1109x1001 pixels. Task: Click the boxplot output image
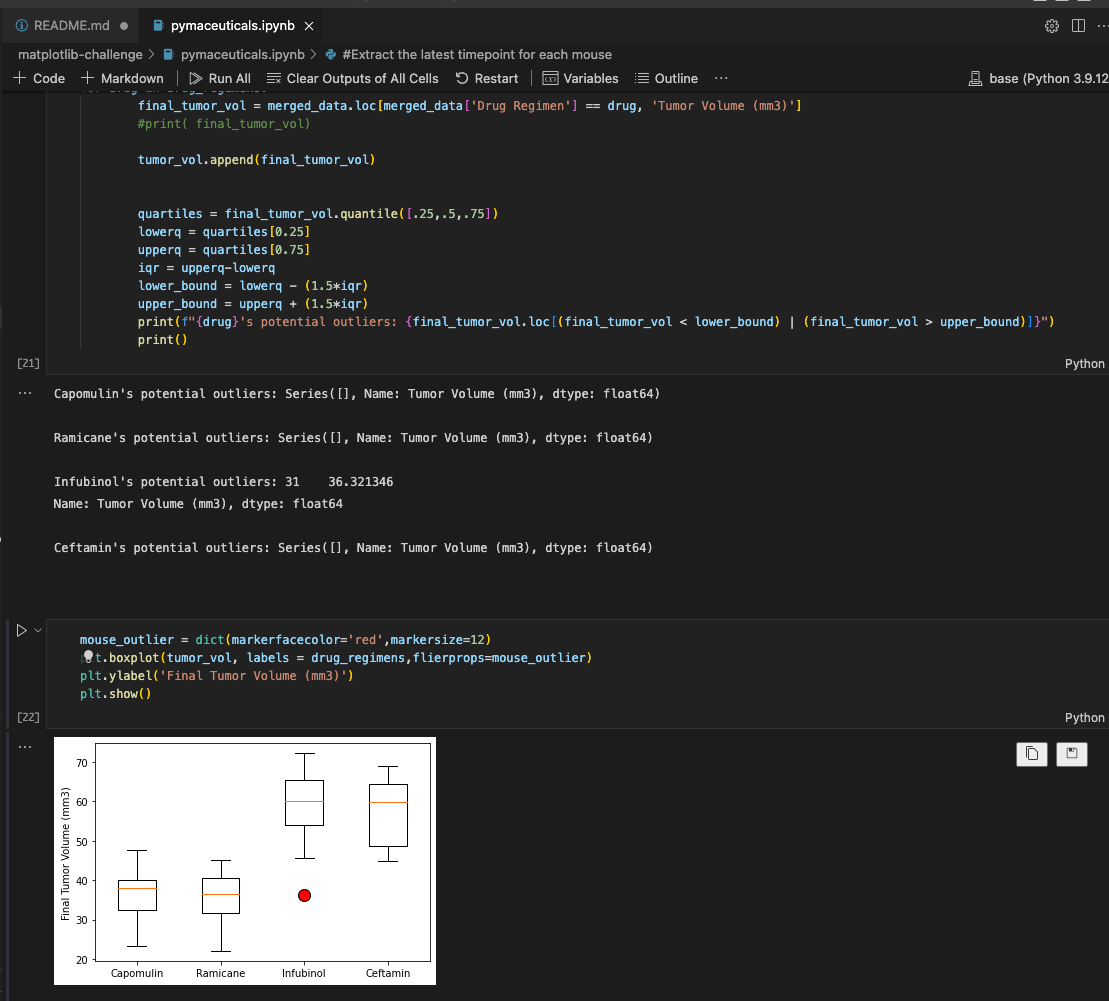[x=245, y=861]
